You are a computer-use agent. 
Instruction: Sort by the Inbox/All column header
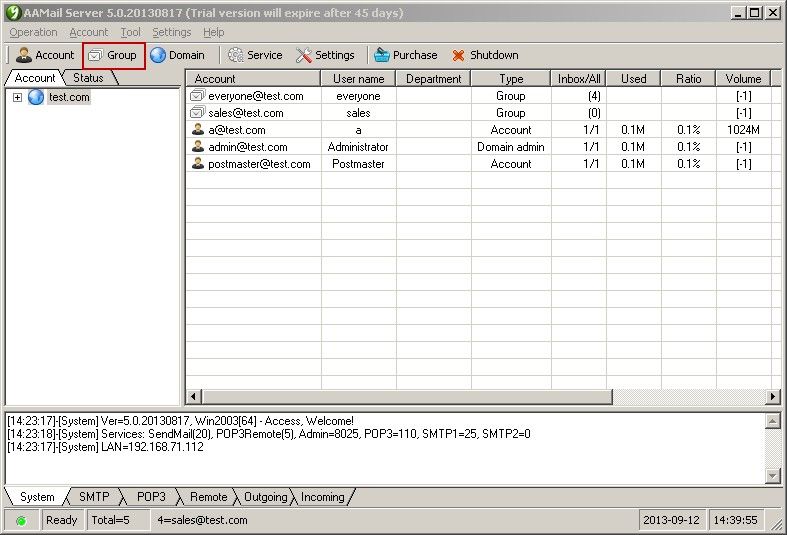pos(579,79)
